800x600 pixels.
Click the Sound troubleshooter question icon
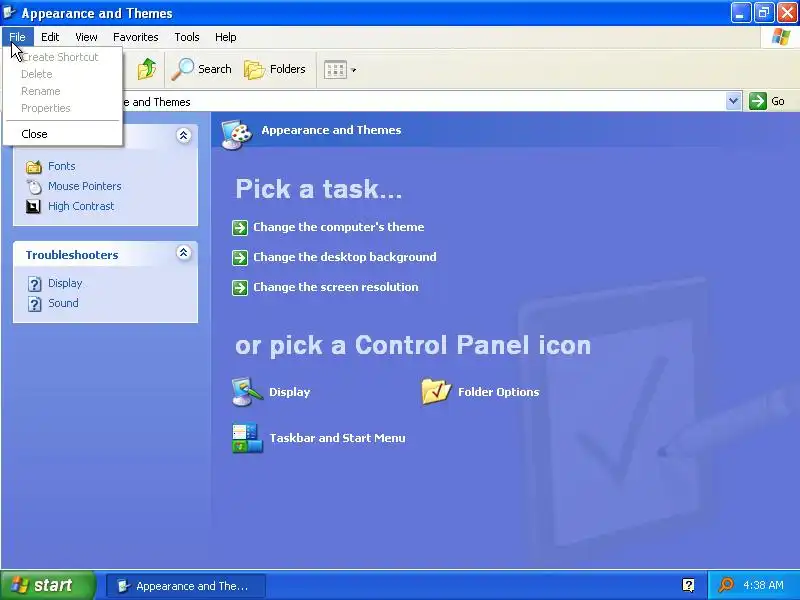pos(34,304)
